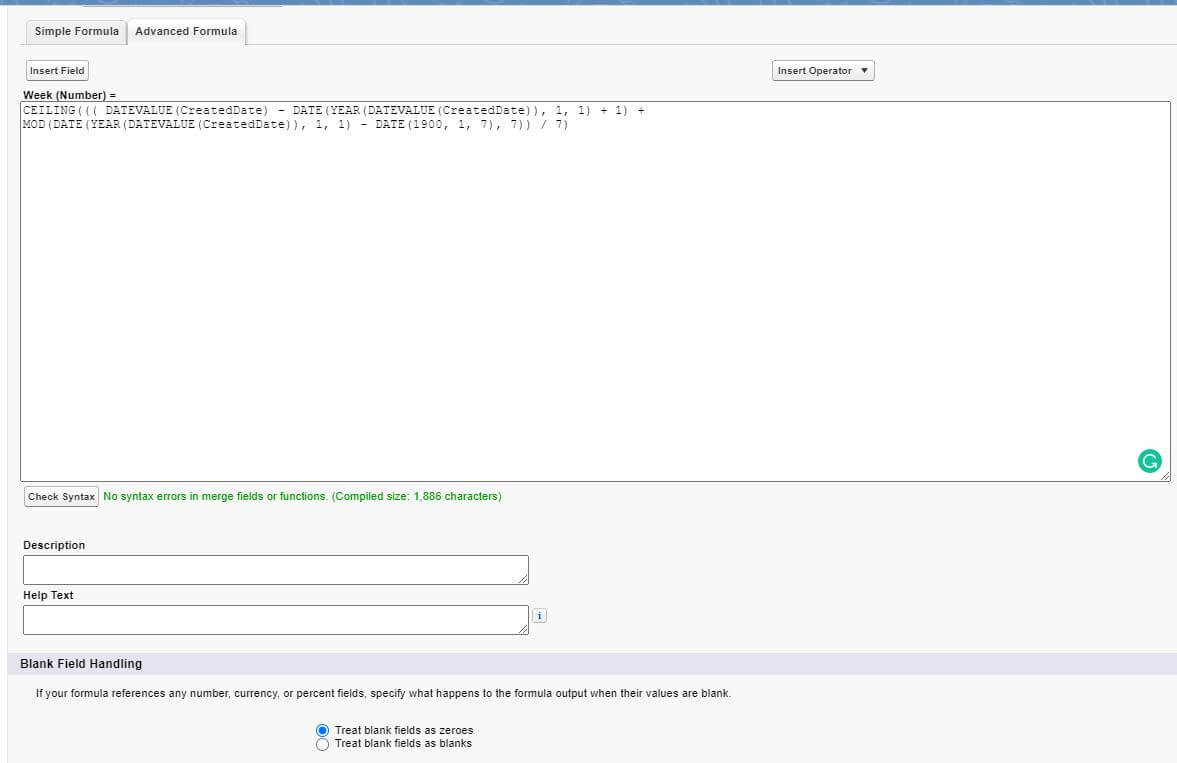
Task: Run Check Syntax on the formula
Action: tap(60, 496)
